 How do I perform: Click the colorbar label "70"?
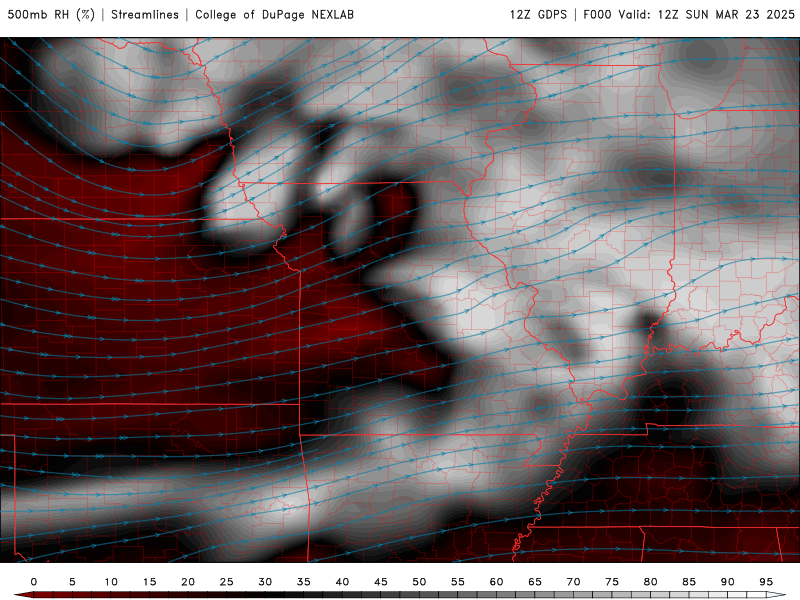[573, 582]
